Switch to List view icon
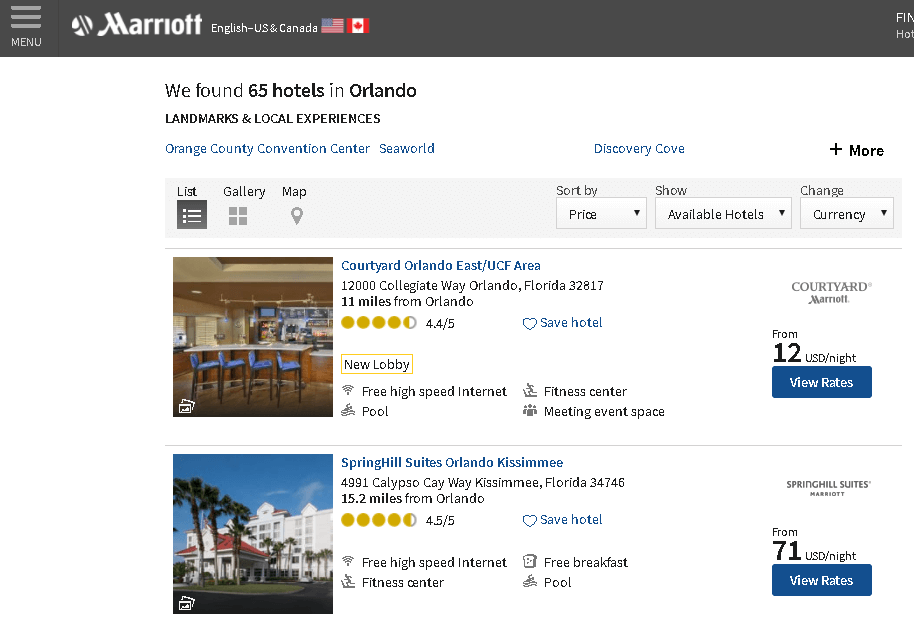 [x=192, y=215]
